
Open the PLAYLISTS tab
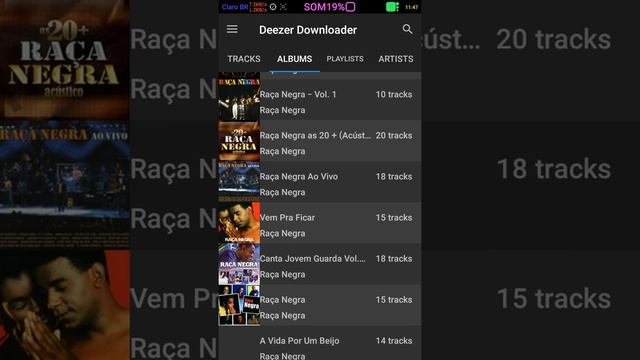click(345, 59)
